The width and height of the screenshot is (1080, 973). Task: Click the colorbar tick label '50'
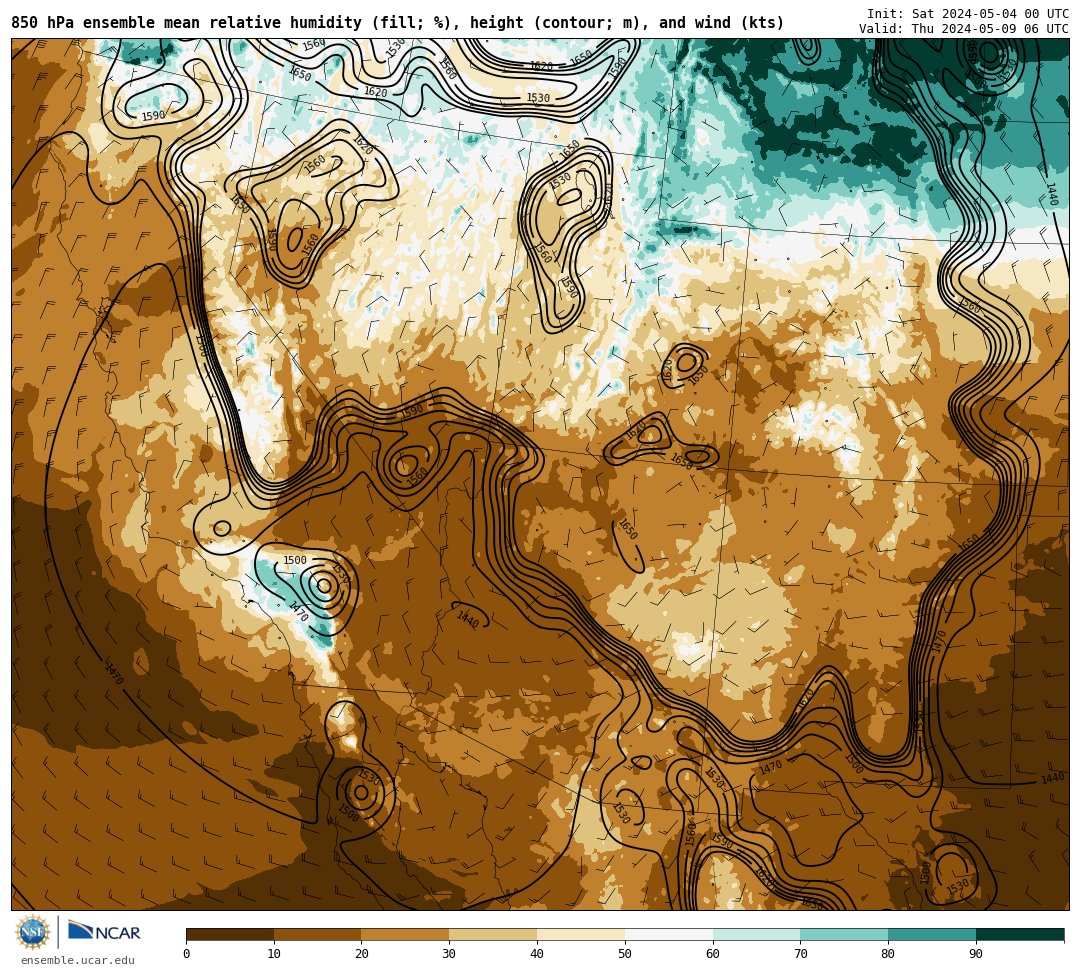point(625,954)
